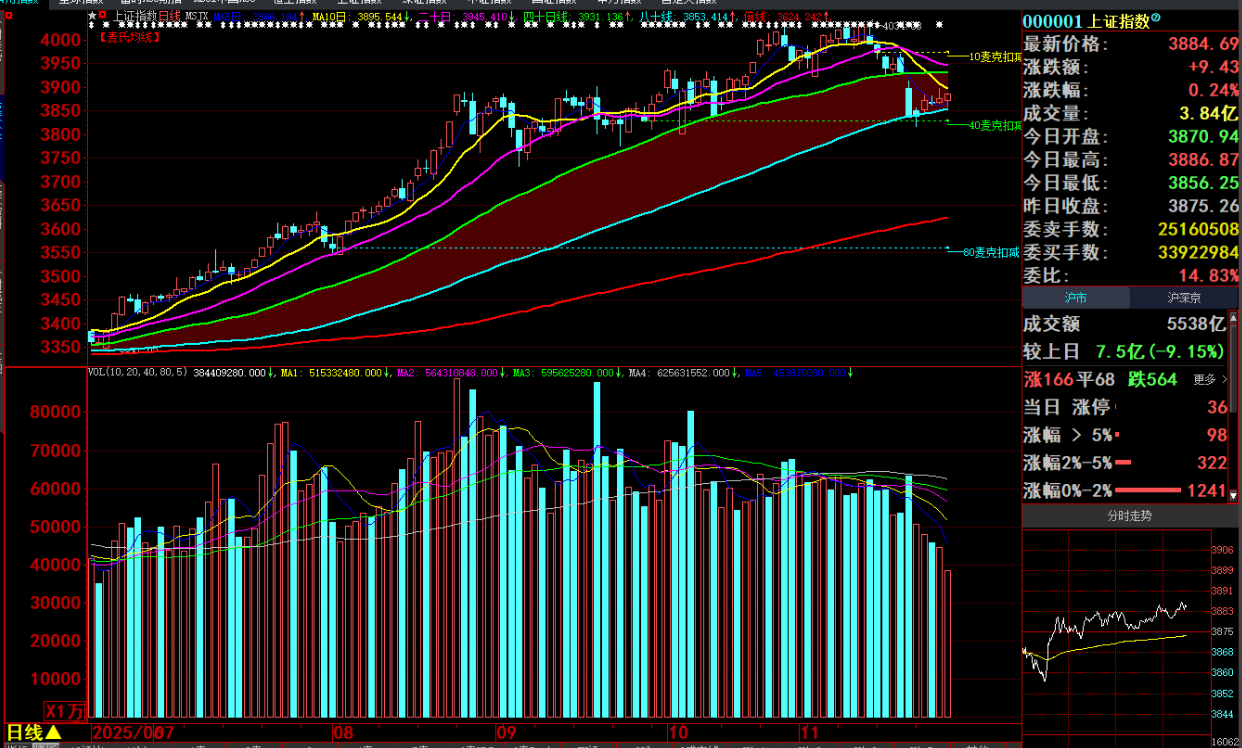Click the info icon next to 000001 上证指数
This screenshot has height=748, width=1242.
(x=1156, y=18)
